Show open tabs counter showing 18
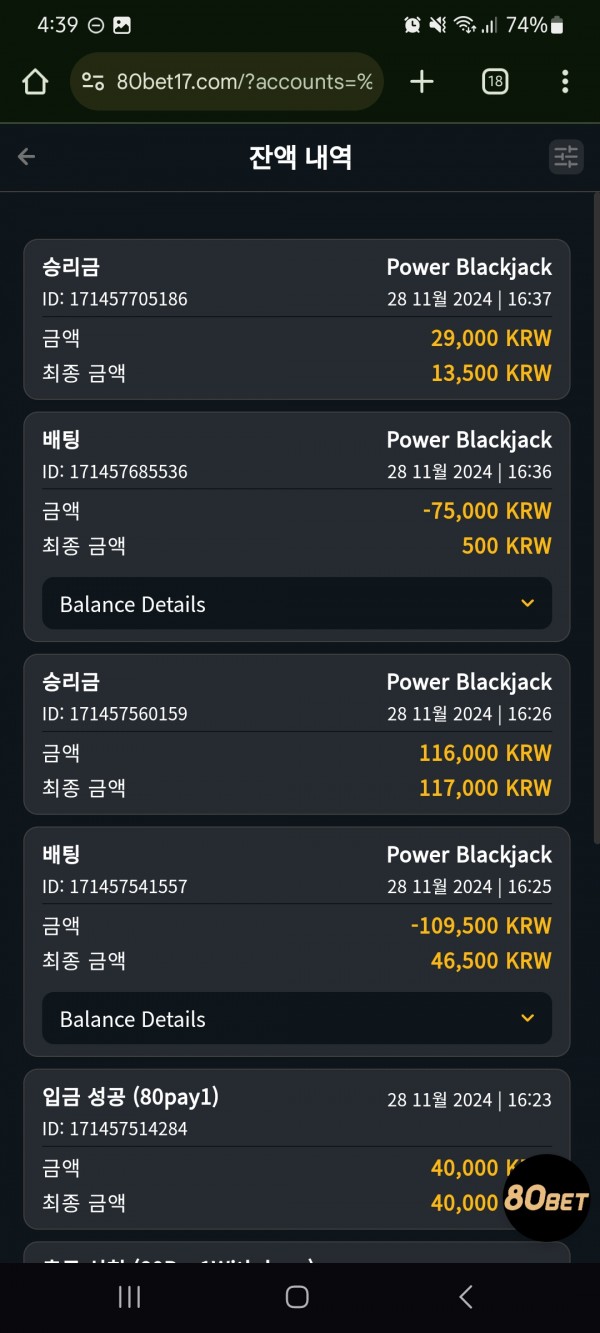Viewport: 600px width, 1333px height. (x=495, y=82)
